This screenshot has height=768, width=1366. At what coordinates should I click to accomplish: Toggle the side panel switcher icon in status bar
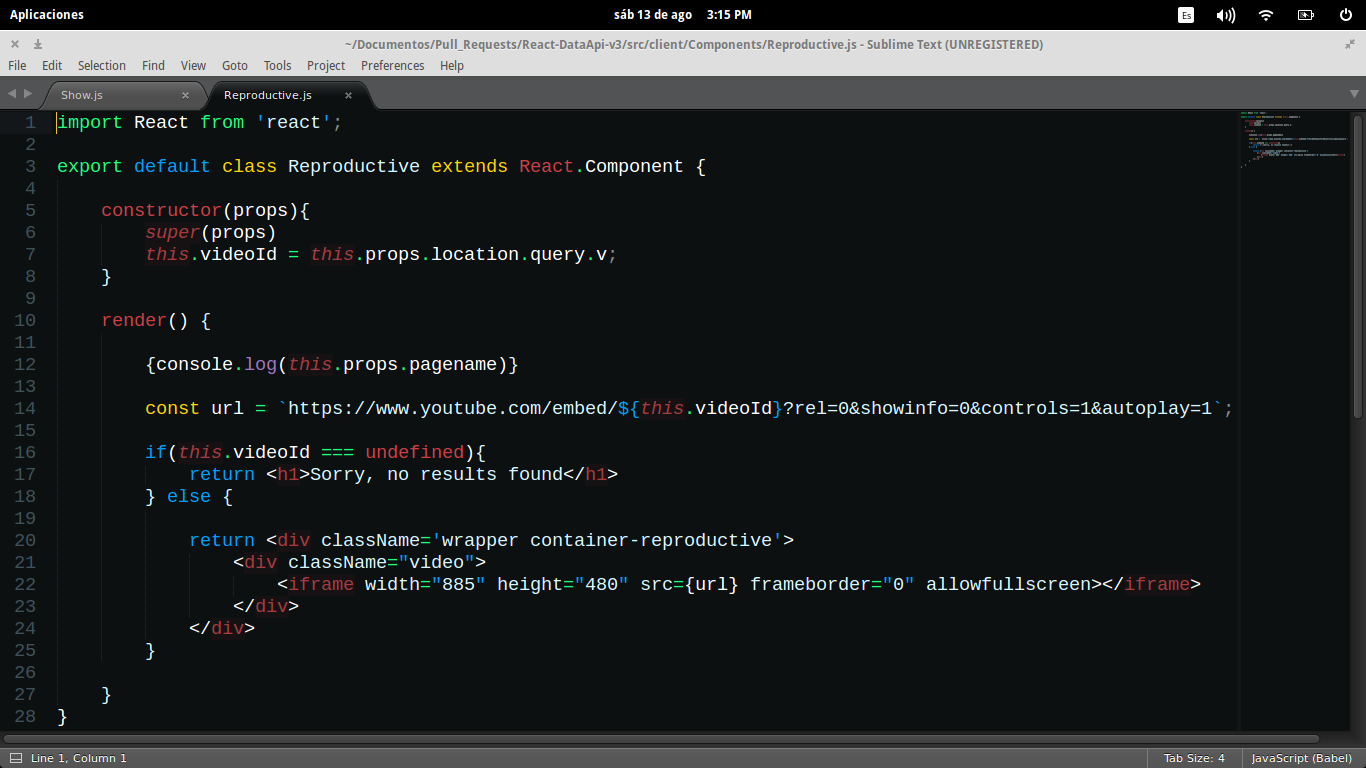coord(16,758)
